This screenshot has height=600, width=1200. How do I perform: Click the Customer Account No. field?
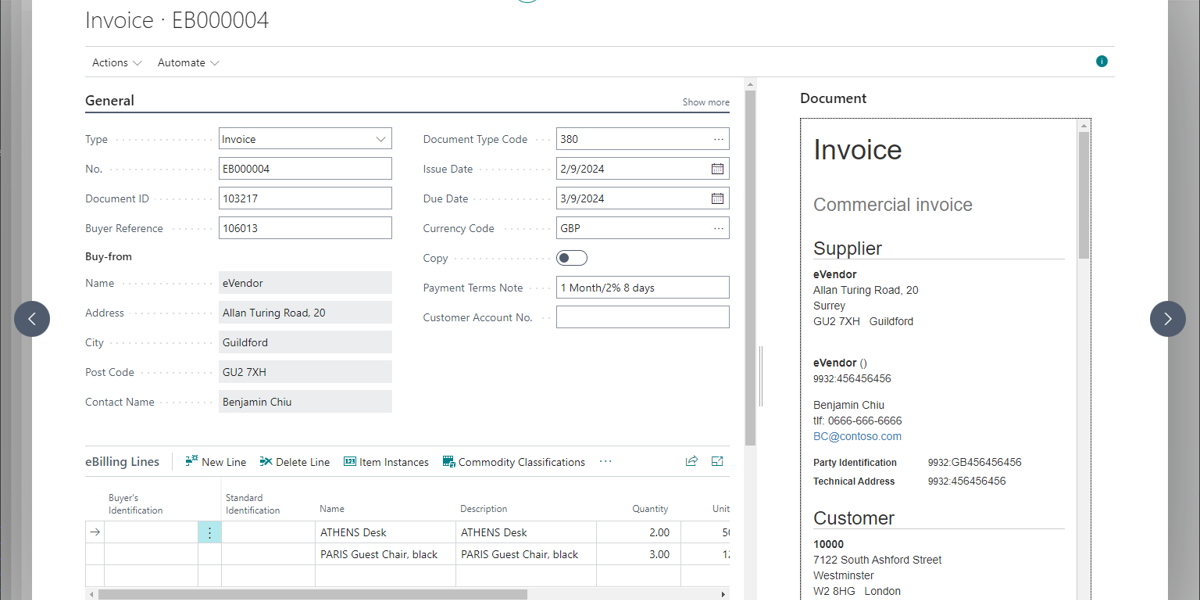(642, 318)
